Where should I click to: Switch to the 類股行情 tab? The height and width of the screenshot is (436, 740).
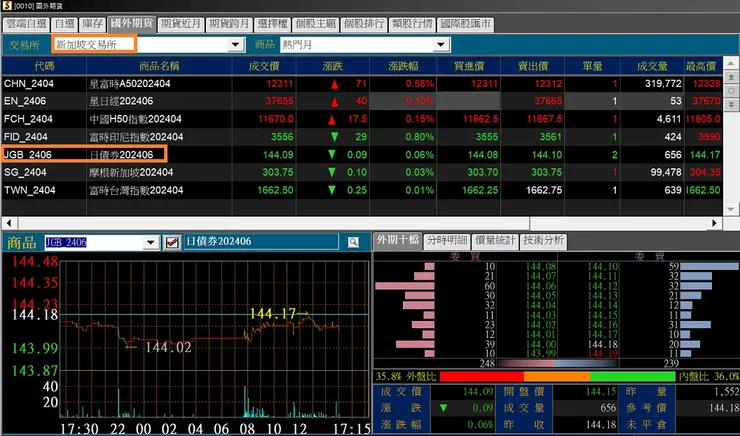[412, 24]
